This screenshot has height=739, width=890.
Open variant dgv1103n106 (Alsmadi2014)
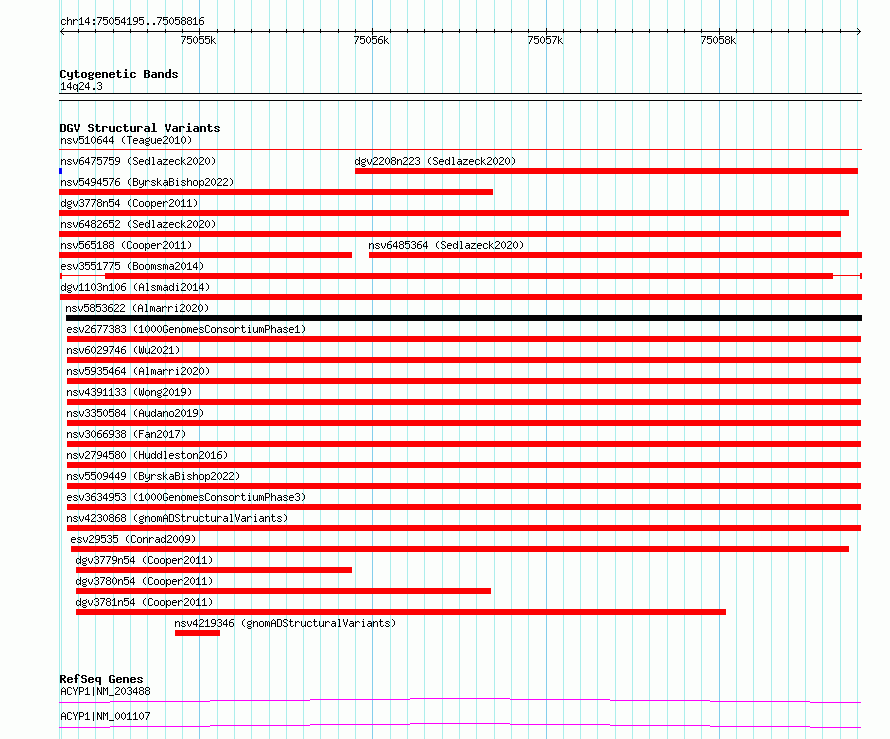135,287
